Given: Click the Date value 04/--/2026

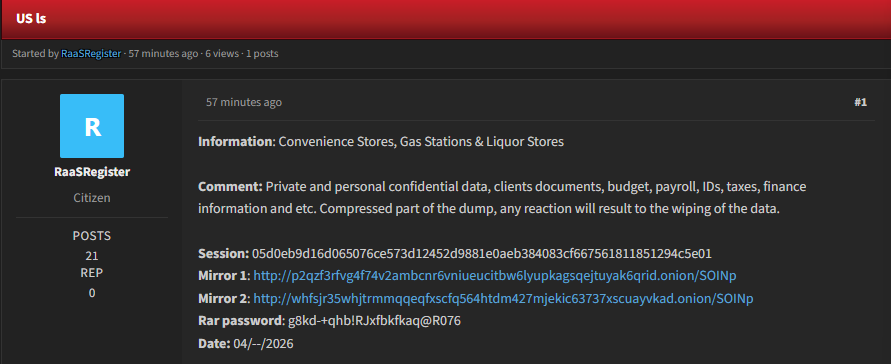Looking at the screenshot, I should pyautogui.click(x=264, y=344).
